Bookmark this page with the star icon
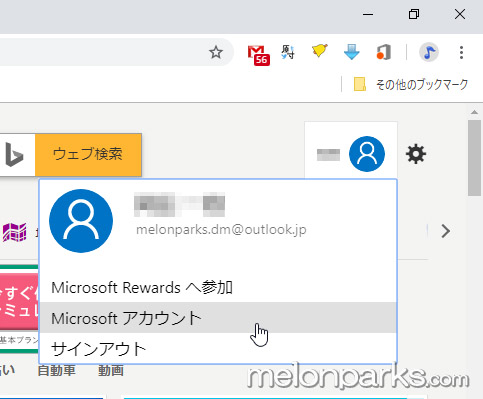483x399 pixels. (216, 52)
